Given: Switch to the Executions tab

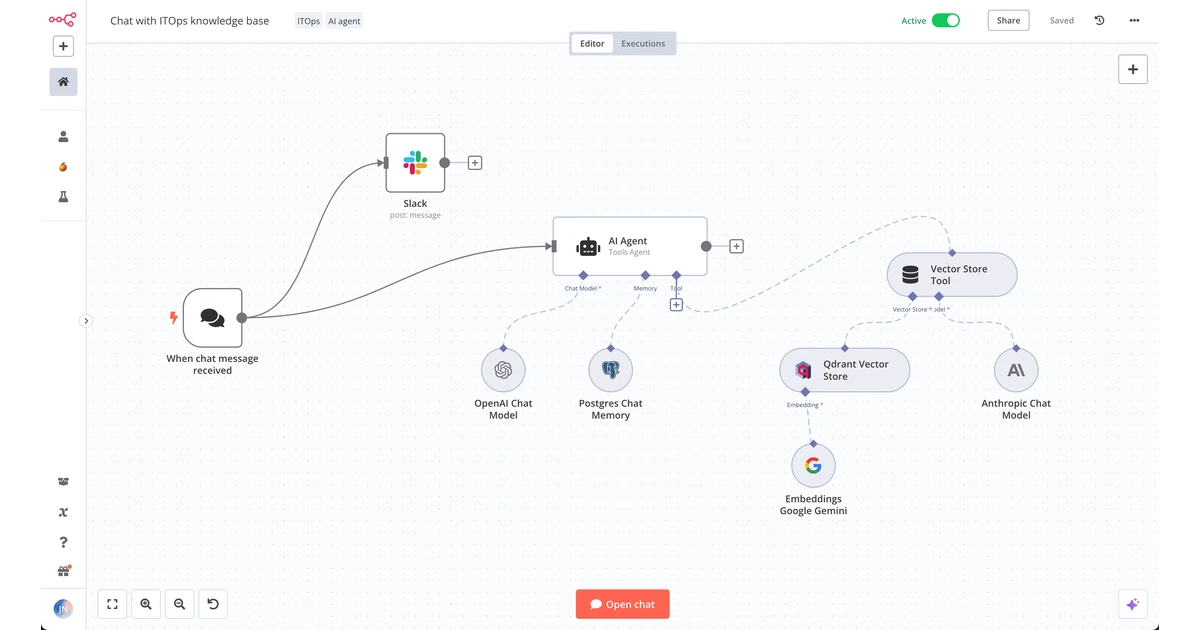Looking at the screenshot, I should point(643,44).
